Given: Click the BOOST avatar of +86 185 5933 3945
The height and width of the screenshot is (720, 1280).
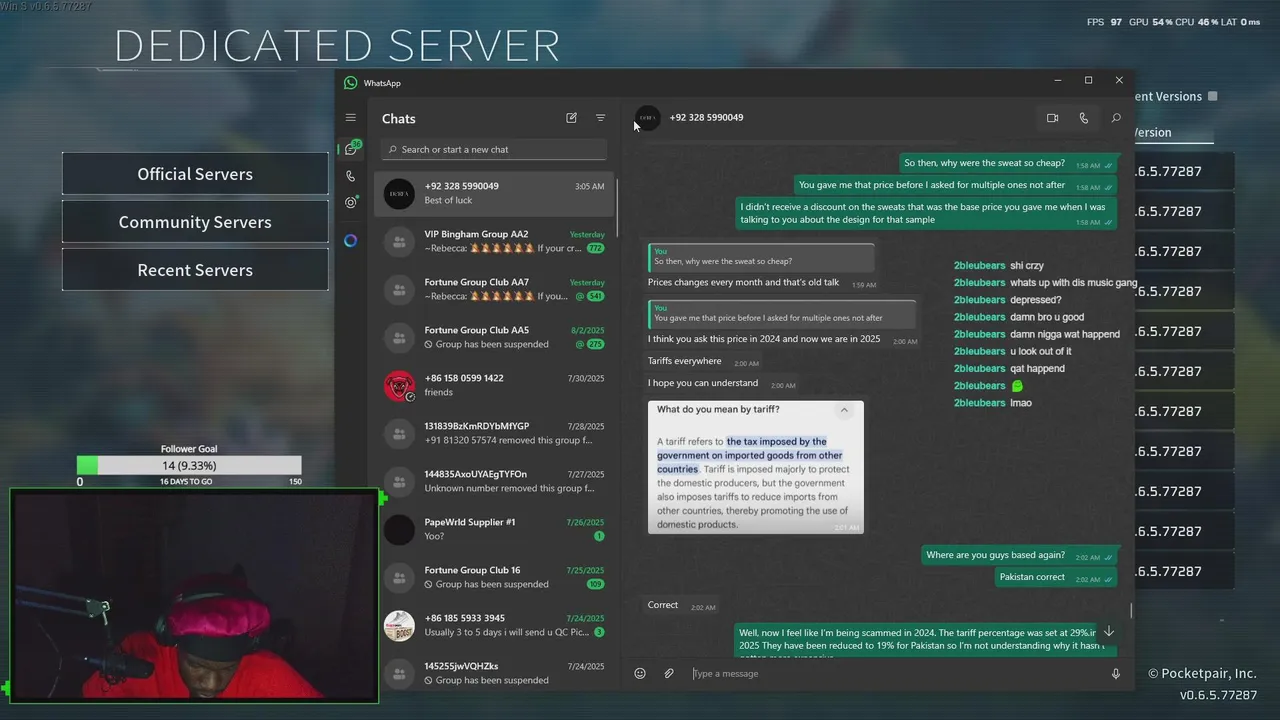Looking at the screenshot, I should pyautogui.click(x=399, y=626).
